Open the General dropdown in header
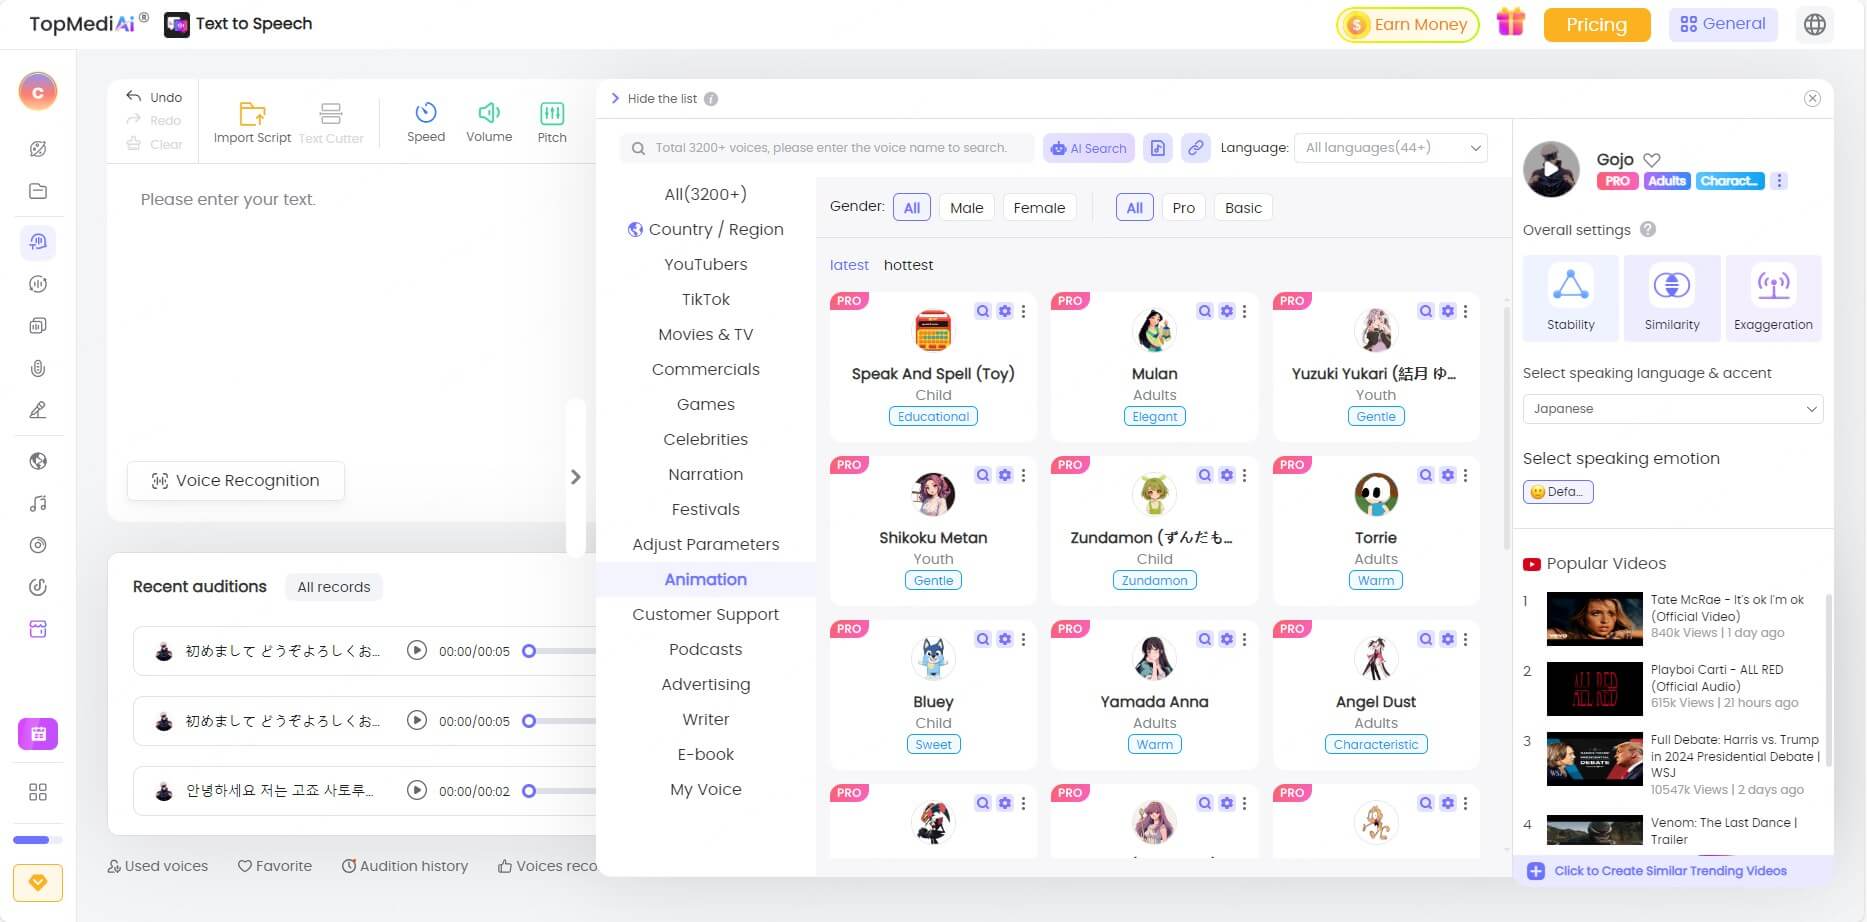 tap(1723, 24)
